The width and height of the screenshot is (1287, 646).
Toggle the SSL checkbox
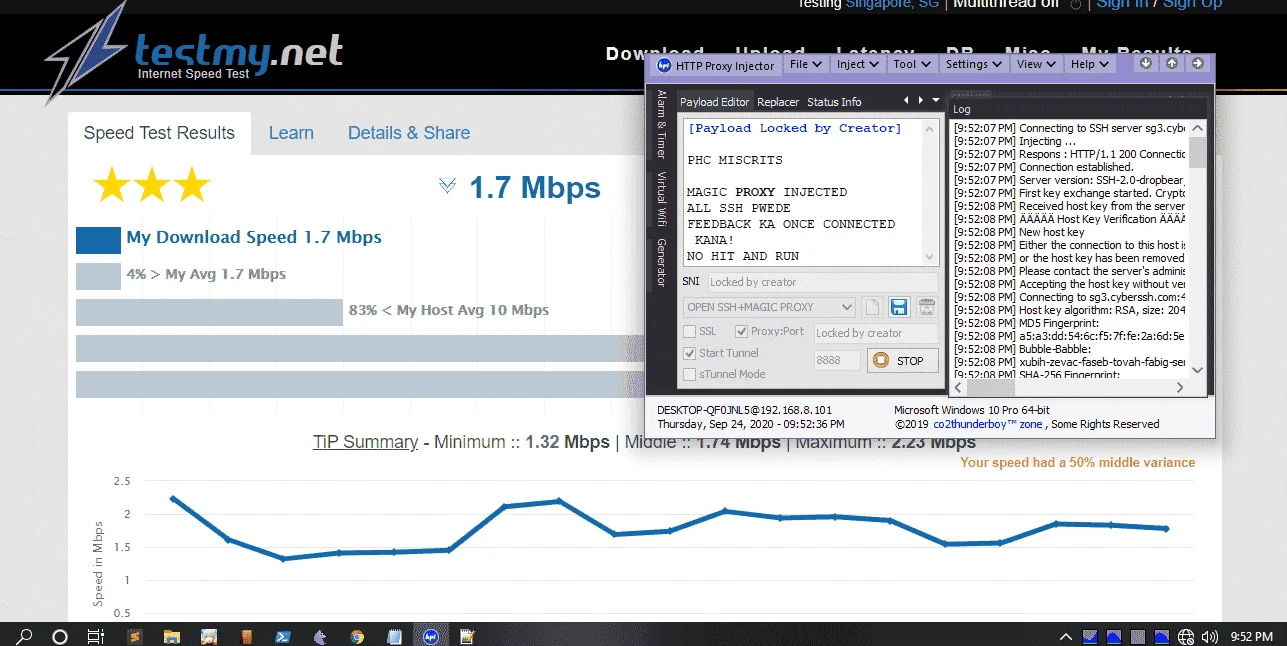(x=689, y=331)
